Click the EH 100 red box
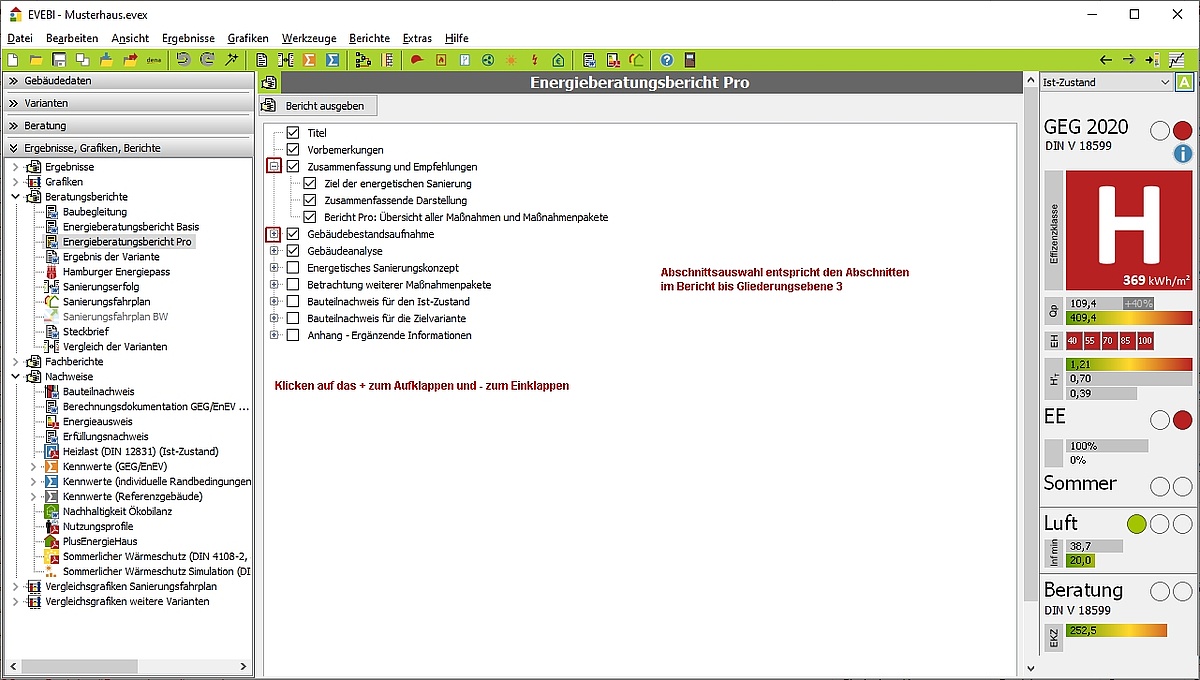Viewport: 1200px width, 680px height. (1145, 341)
